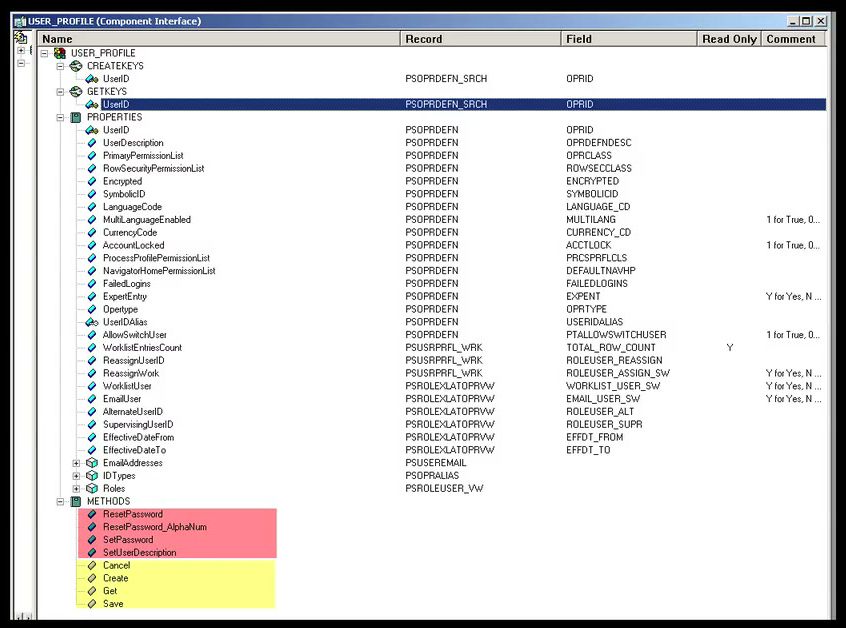Viewport: 846px width, 628px height.
Task: Click the Save method icon
Action: (x=92, y=604)
